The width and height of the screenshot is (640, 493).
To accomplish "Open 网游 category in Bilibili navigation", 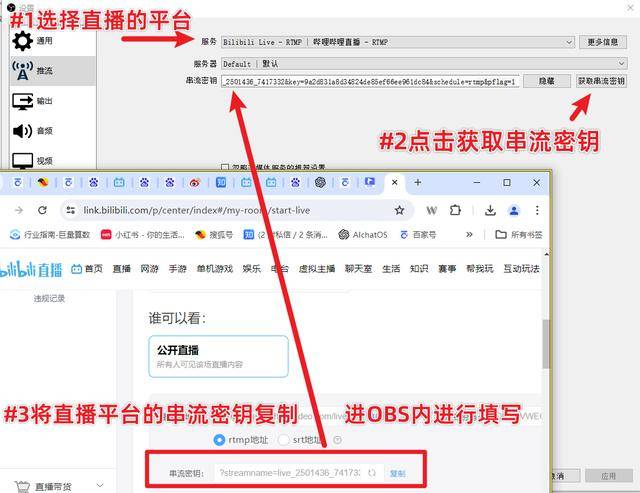I will (149, 269).
